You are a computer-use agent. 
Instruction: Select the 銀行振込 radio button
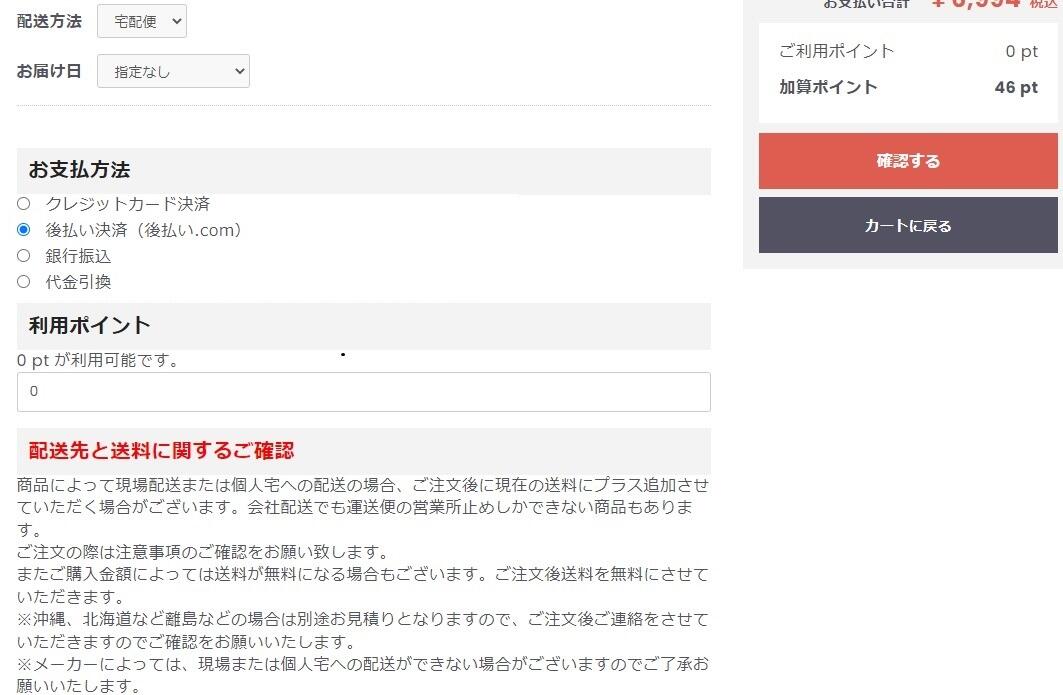[24, 256]
